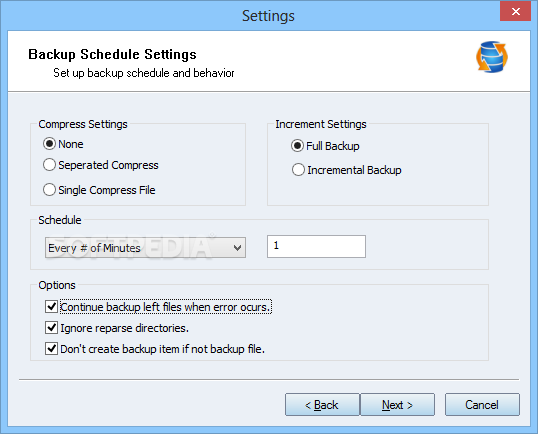The image size is (538, 434).
Task: Click the Ignore reparse directories label text
Action: point(125,328)
